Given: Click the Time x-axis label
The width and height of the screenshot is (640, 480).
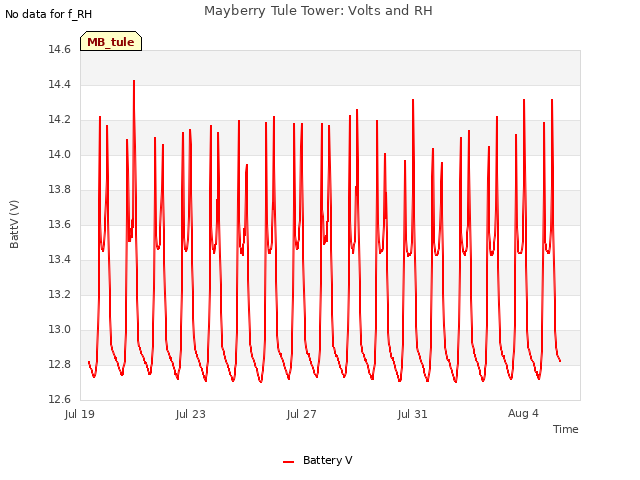Looking at the screenshot, I should coord(566,429).
